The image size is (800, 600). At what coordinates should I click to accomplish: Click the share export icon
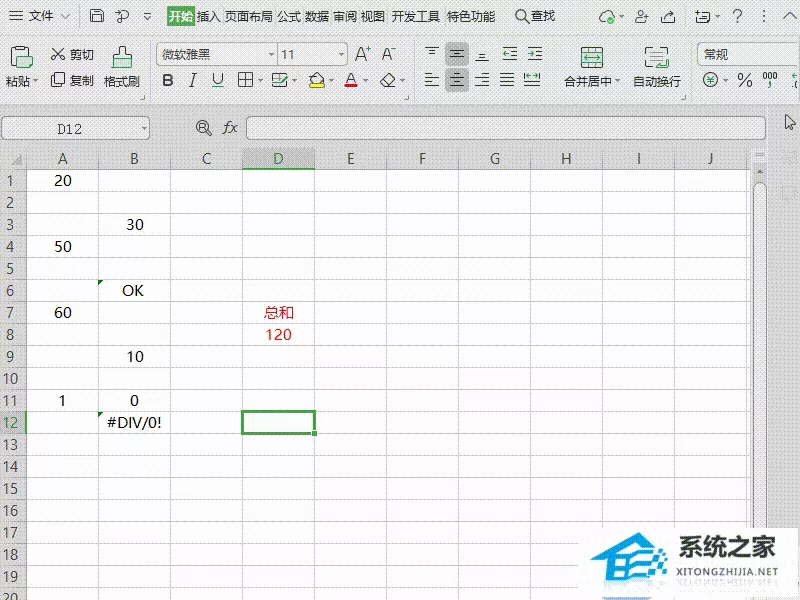[x=668, y=17]
